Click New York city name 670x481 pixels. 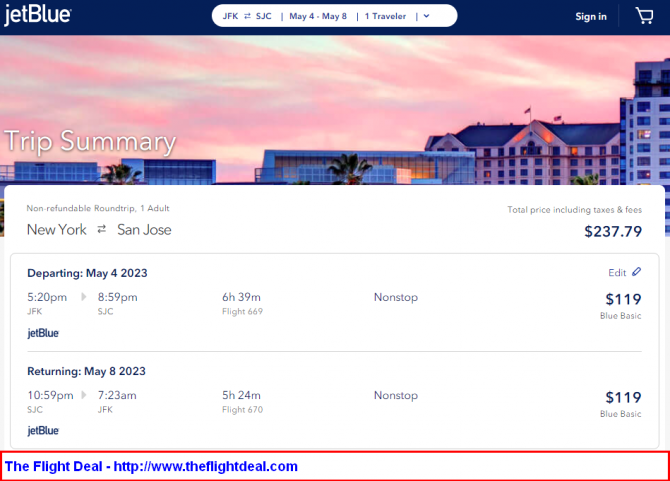coord(57,230)
